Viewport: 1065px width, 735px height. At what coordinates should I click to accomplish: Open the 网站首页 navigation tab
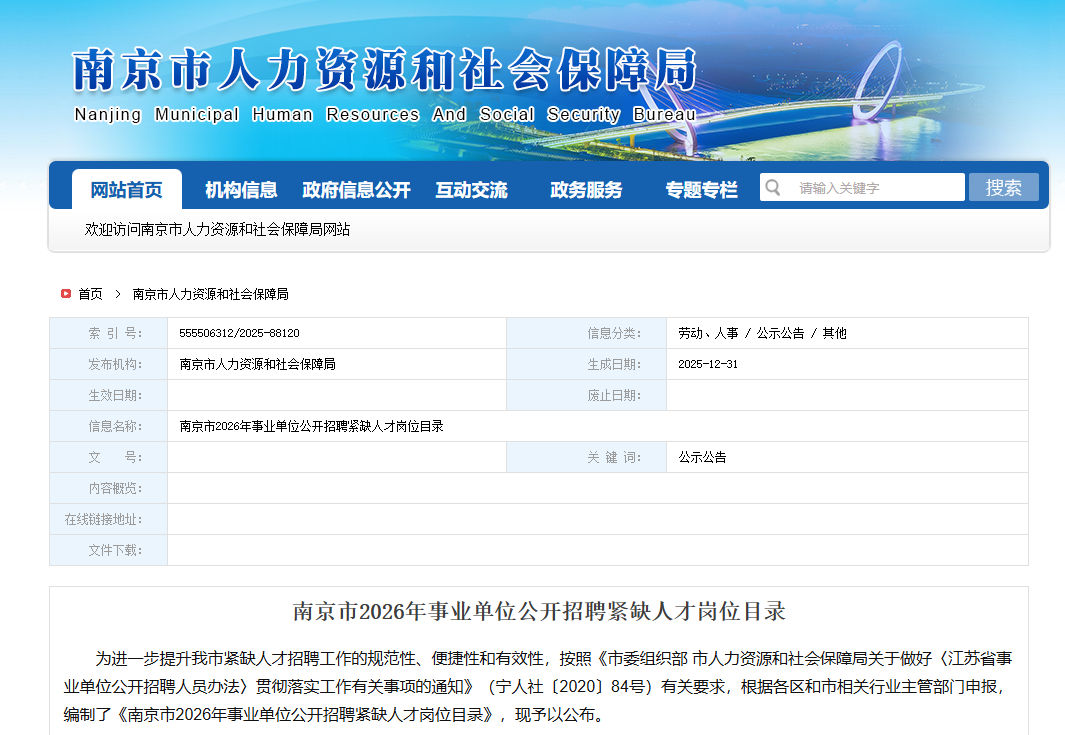point(126,190)
